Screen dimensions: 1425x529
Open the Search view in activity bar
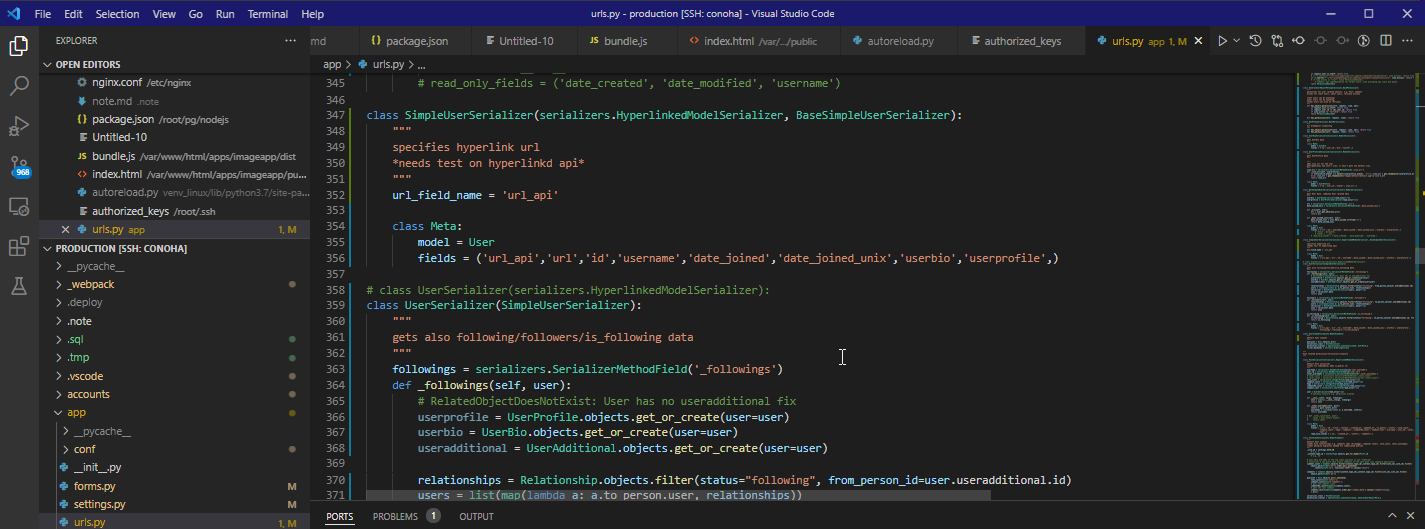[18, 86]
